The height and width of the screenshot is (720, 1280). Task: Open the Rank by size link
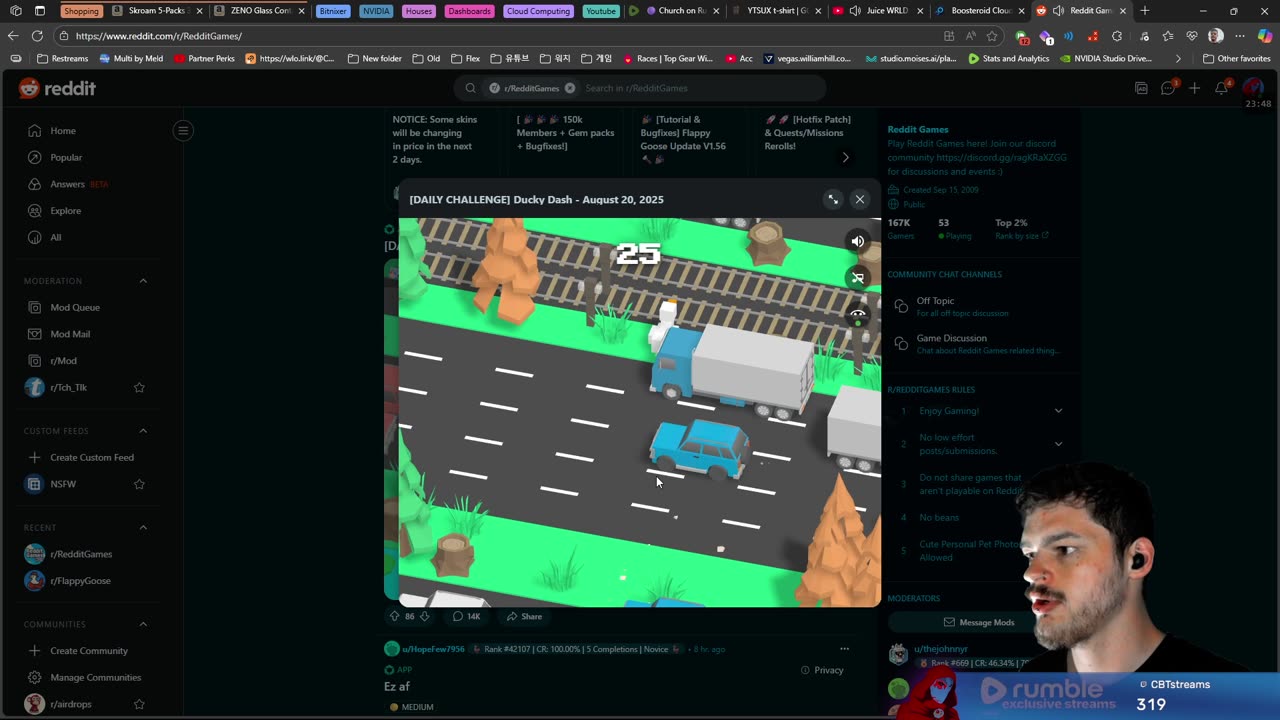[1022, 236]
